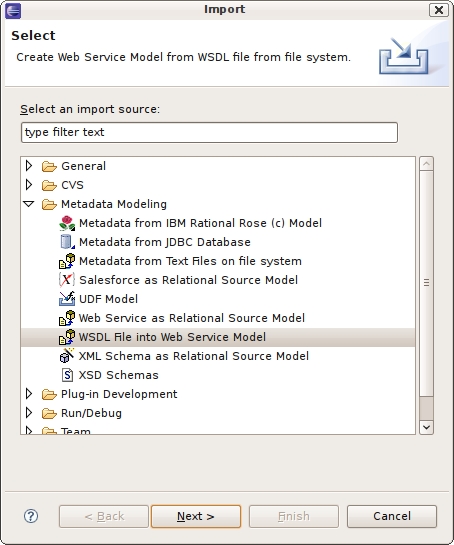Click the Rational Rose icon
454x545 pixels.
pyautogui.click(x=67, y=223)
